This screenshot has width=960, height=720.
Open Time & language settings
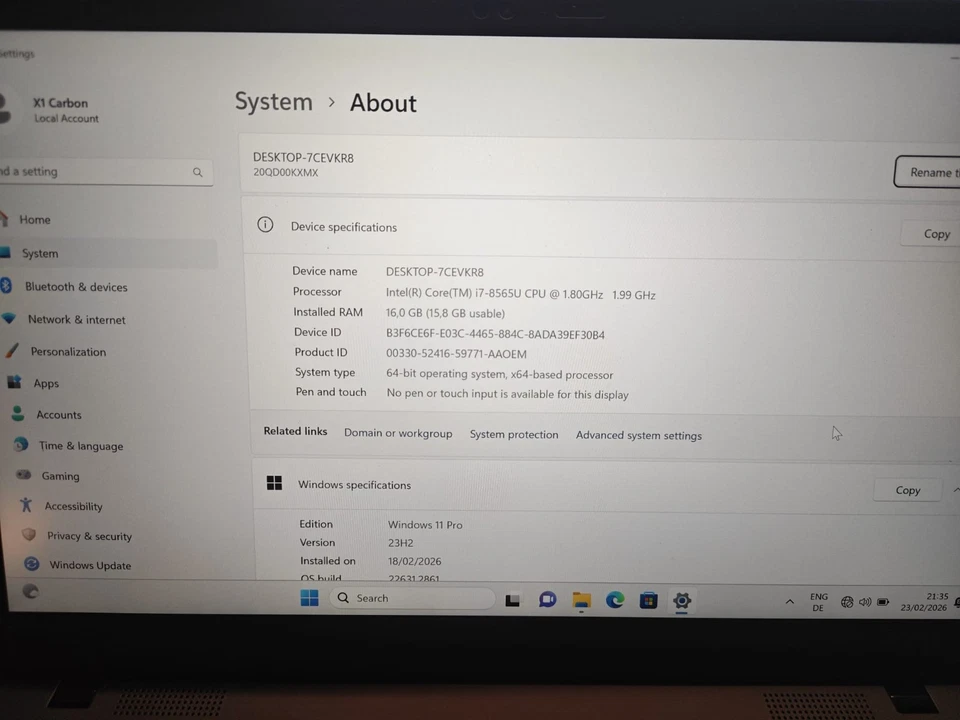(x=81, y=446)
